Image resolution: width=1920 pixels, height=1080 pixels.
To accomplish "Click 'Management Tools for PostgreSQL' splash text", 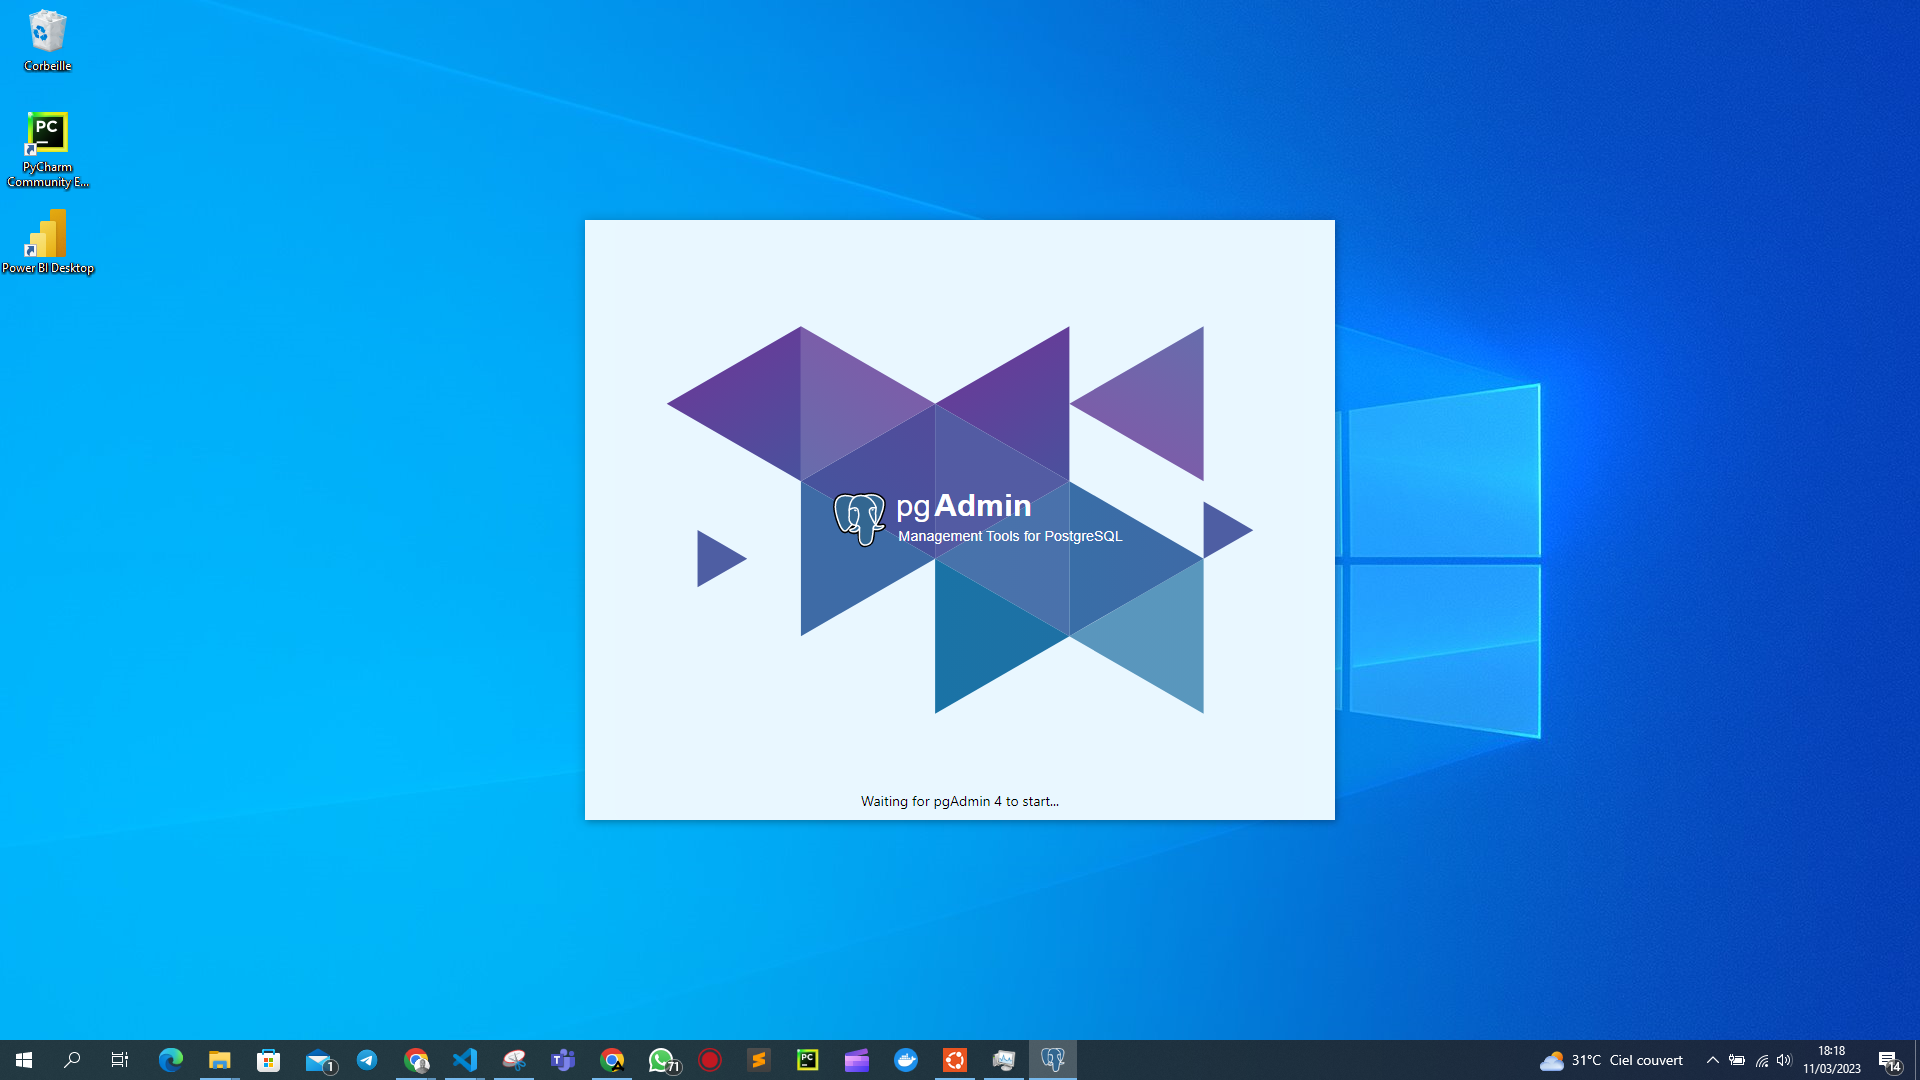I will [x=1010, y=536].
